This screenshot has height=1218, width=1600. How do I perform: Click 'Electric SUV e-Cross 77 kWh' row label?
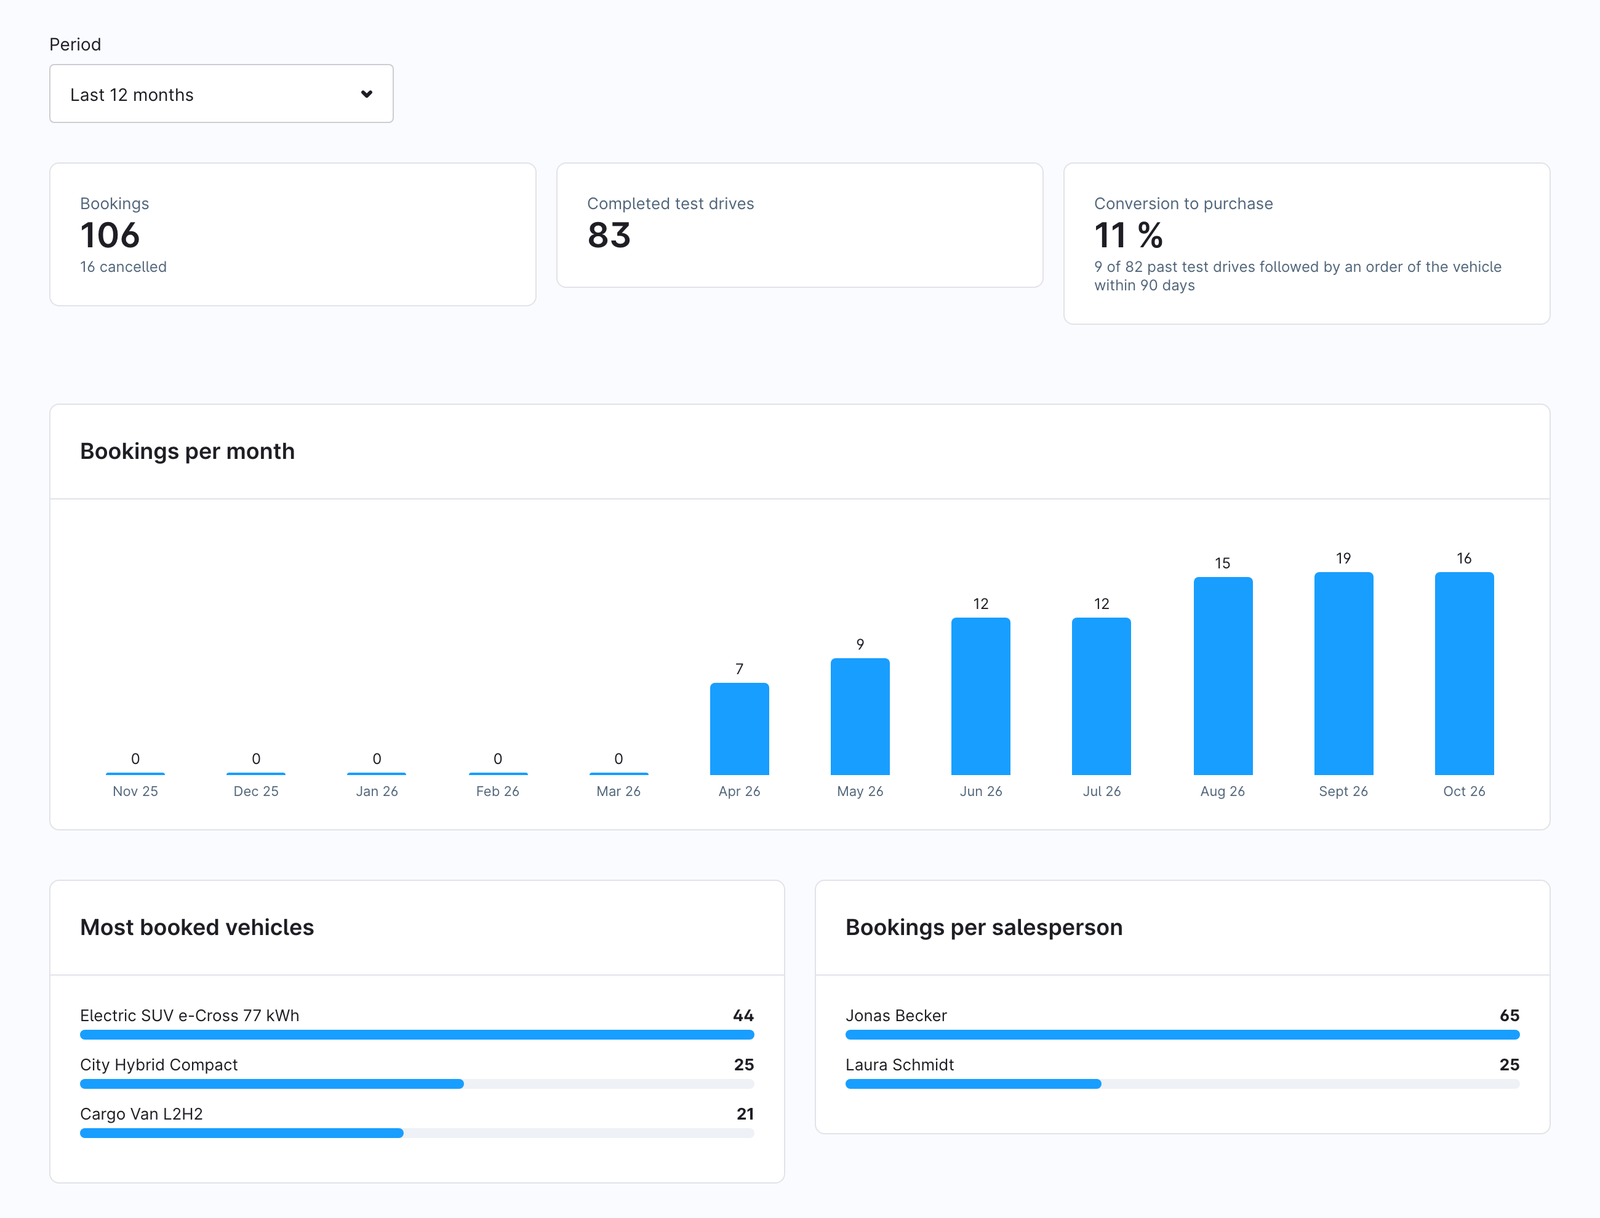pyautogui.click(x=190, y=1015)
